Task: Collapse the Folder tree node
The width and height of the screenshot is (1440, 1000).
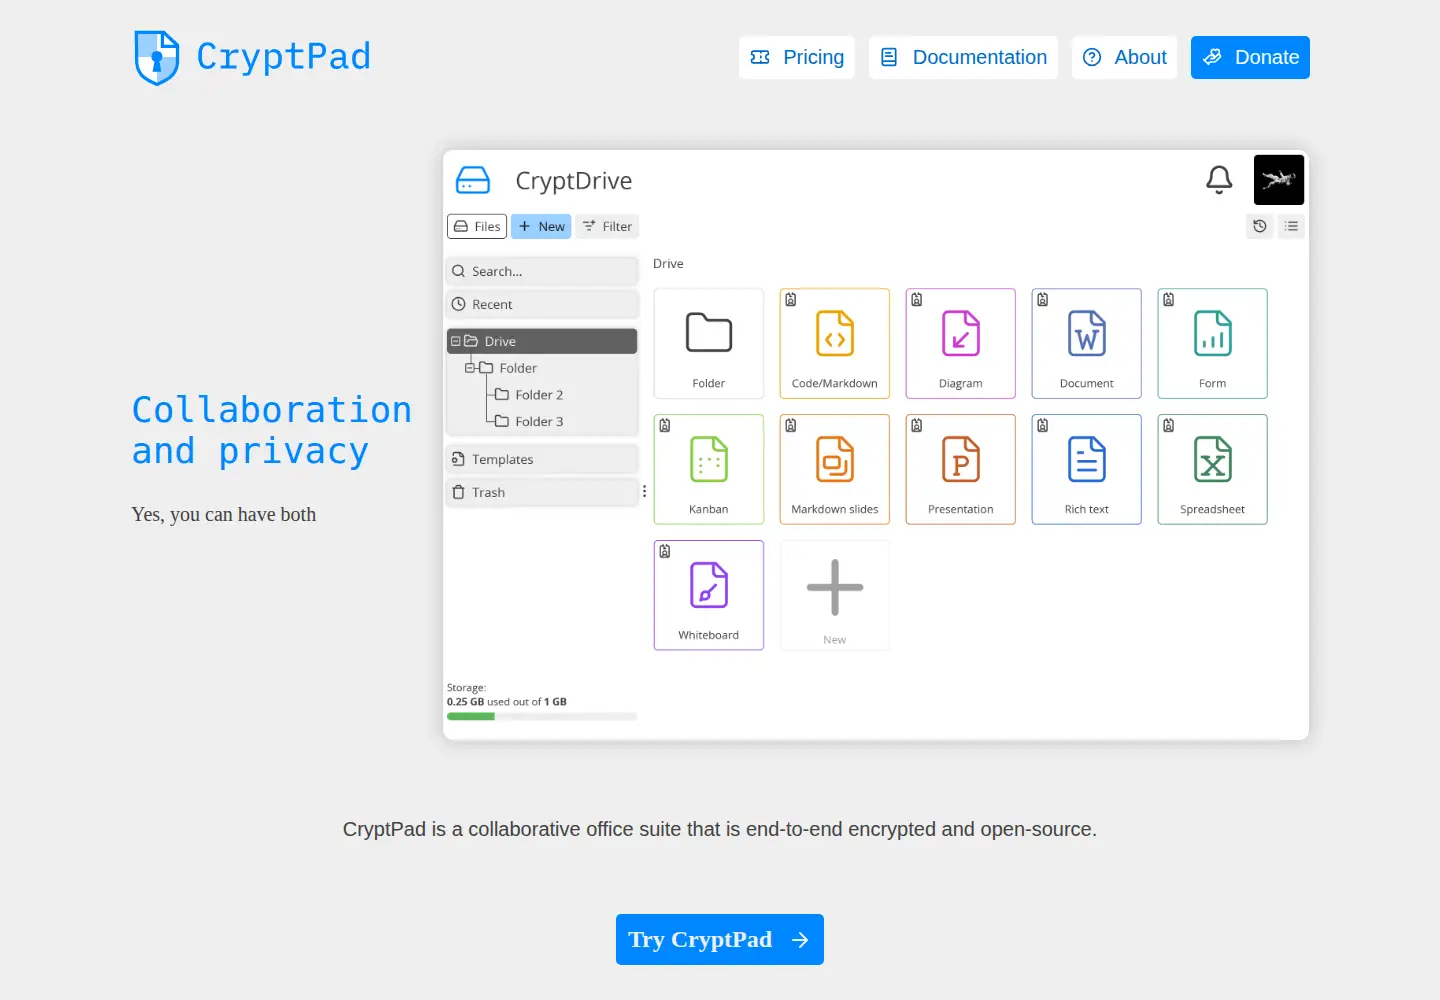Action: (x=470, y=368)
